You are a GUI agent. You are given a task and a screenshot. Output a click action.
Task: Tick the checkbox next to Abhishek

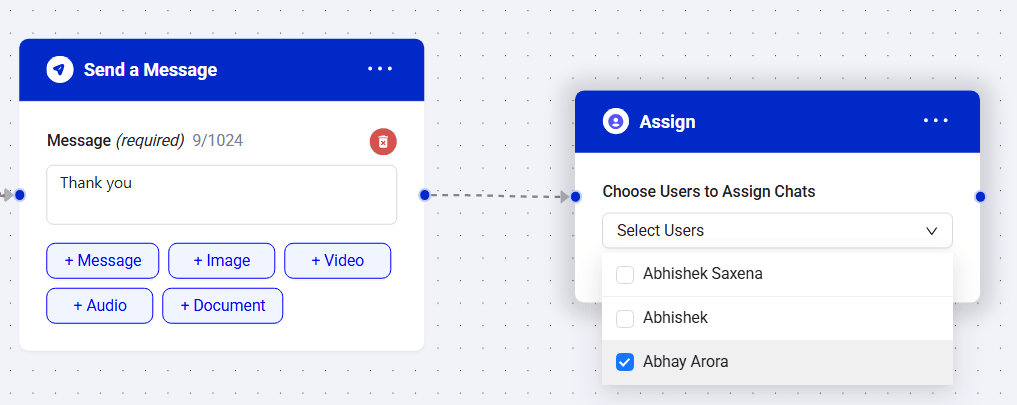click(x=625, y=319)
